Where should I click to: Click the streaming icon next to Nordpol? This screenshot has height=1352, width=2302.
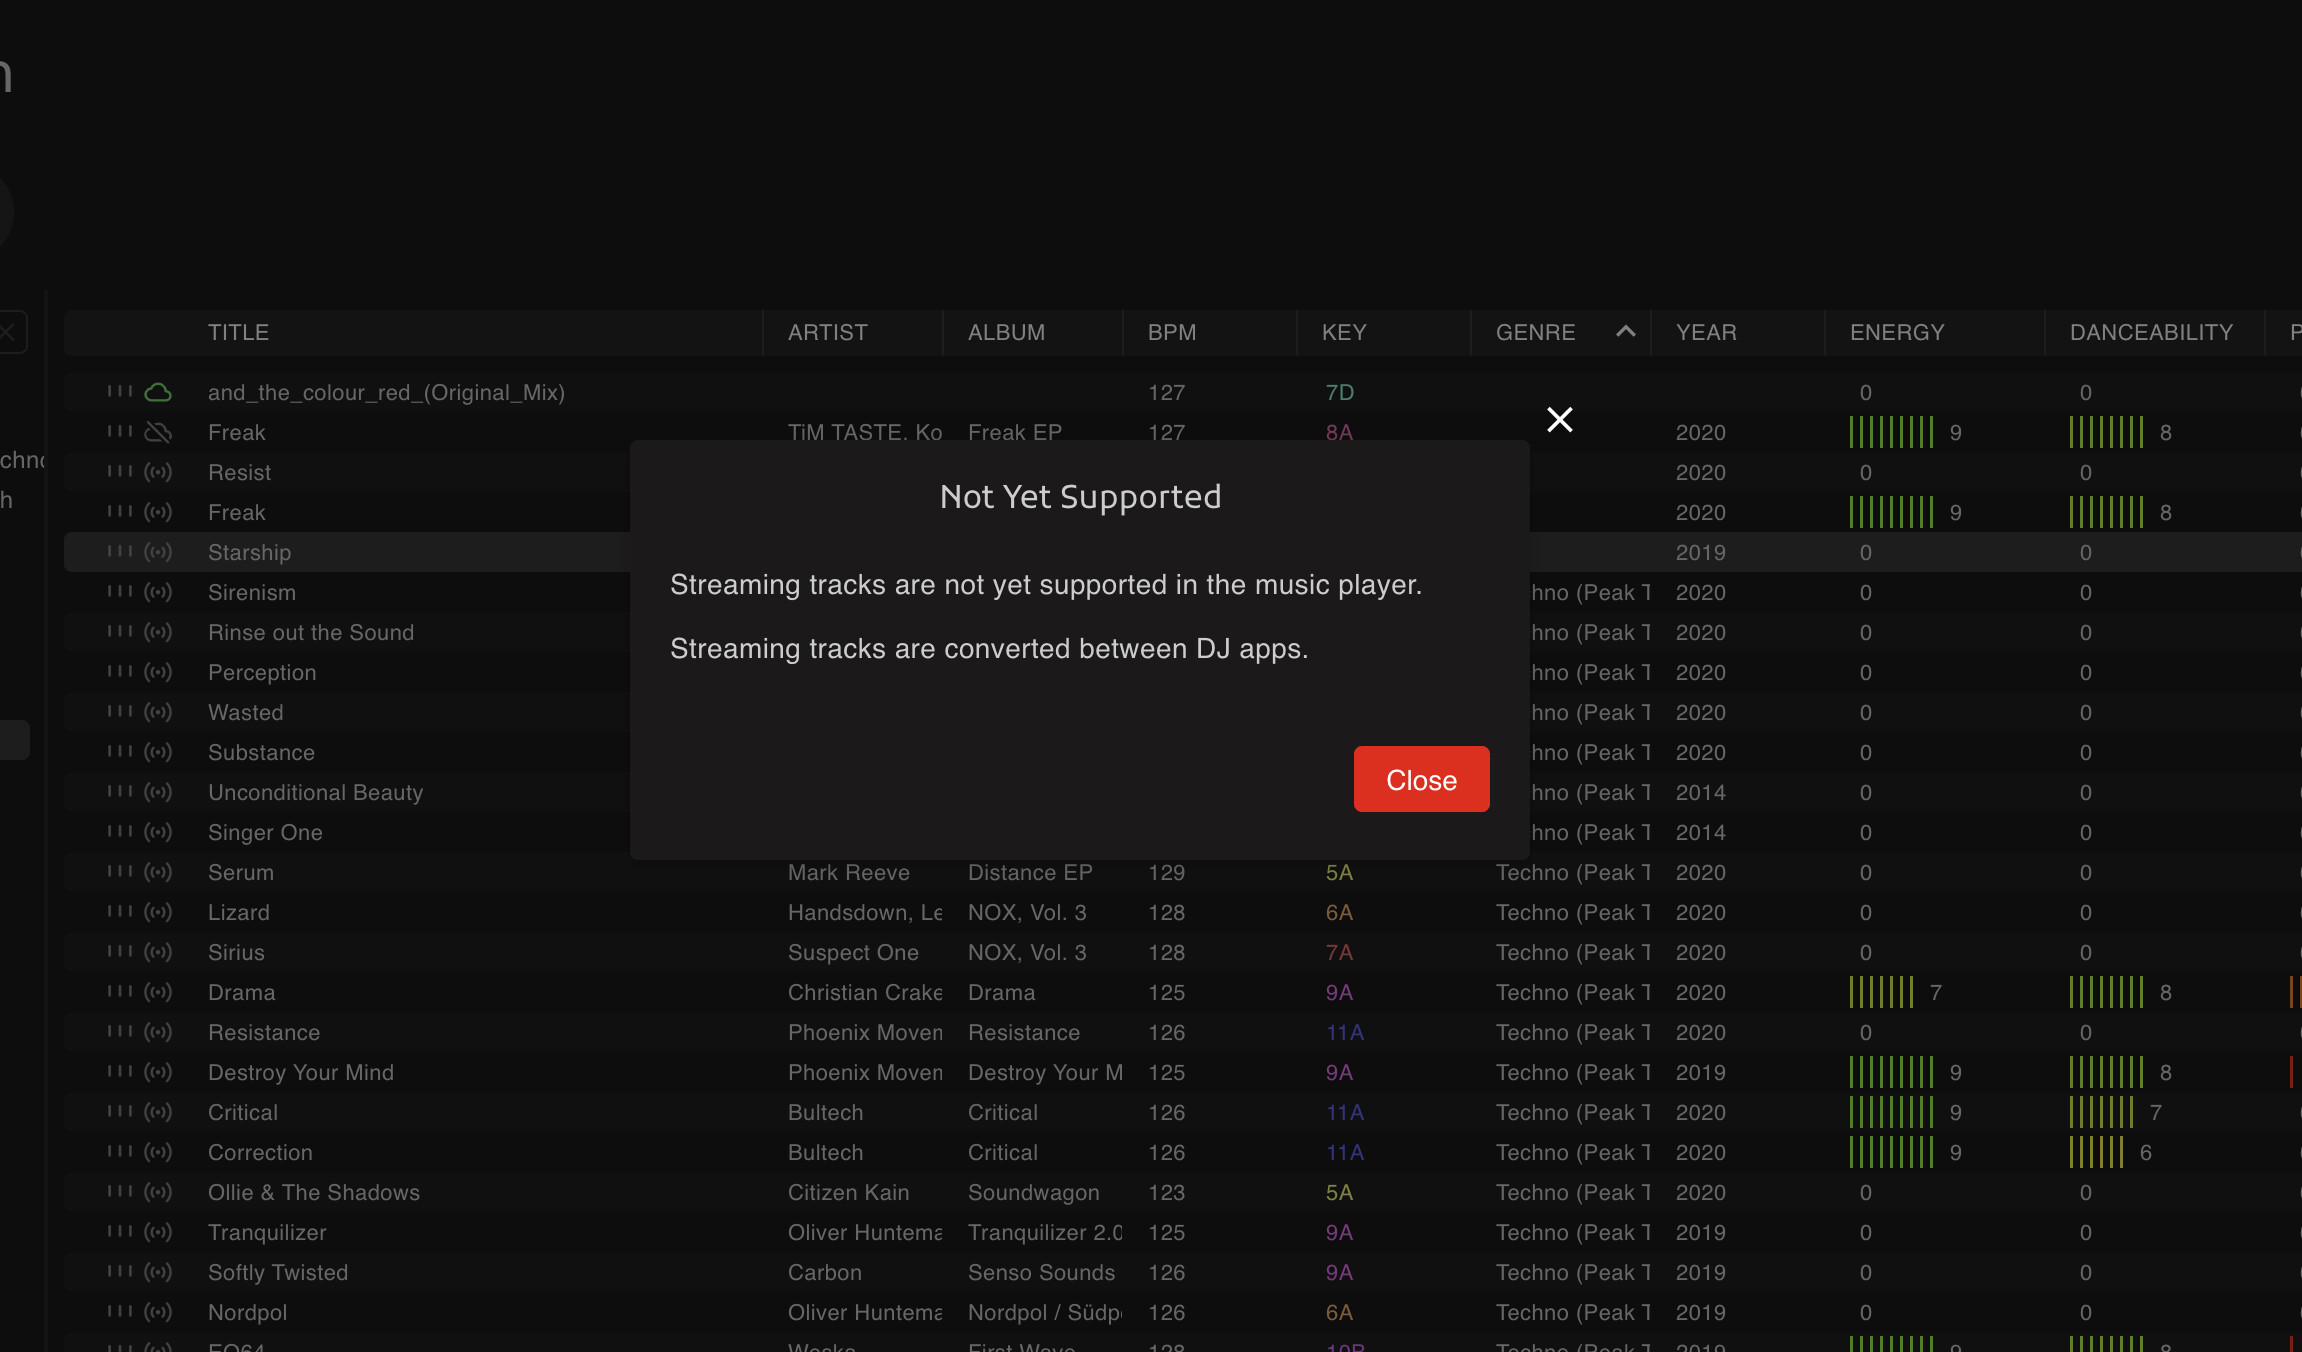158,1312
